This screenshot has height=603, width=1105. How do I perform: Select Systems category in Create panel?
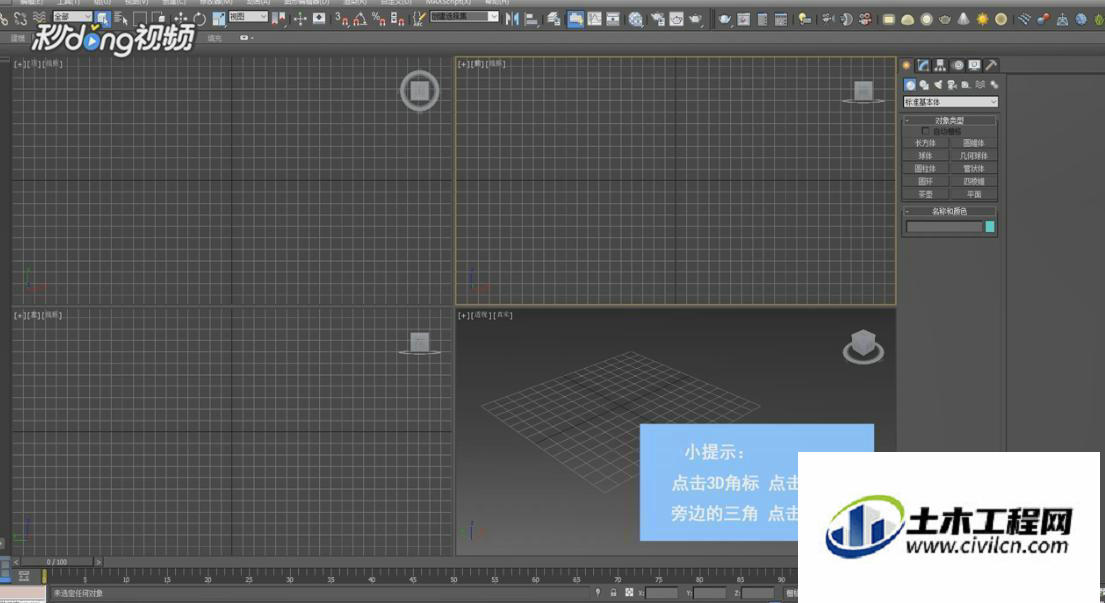pos(994,85)
